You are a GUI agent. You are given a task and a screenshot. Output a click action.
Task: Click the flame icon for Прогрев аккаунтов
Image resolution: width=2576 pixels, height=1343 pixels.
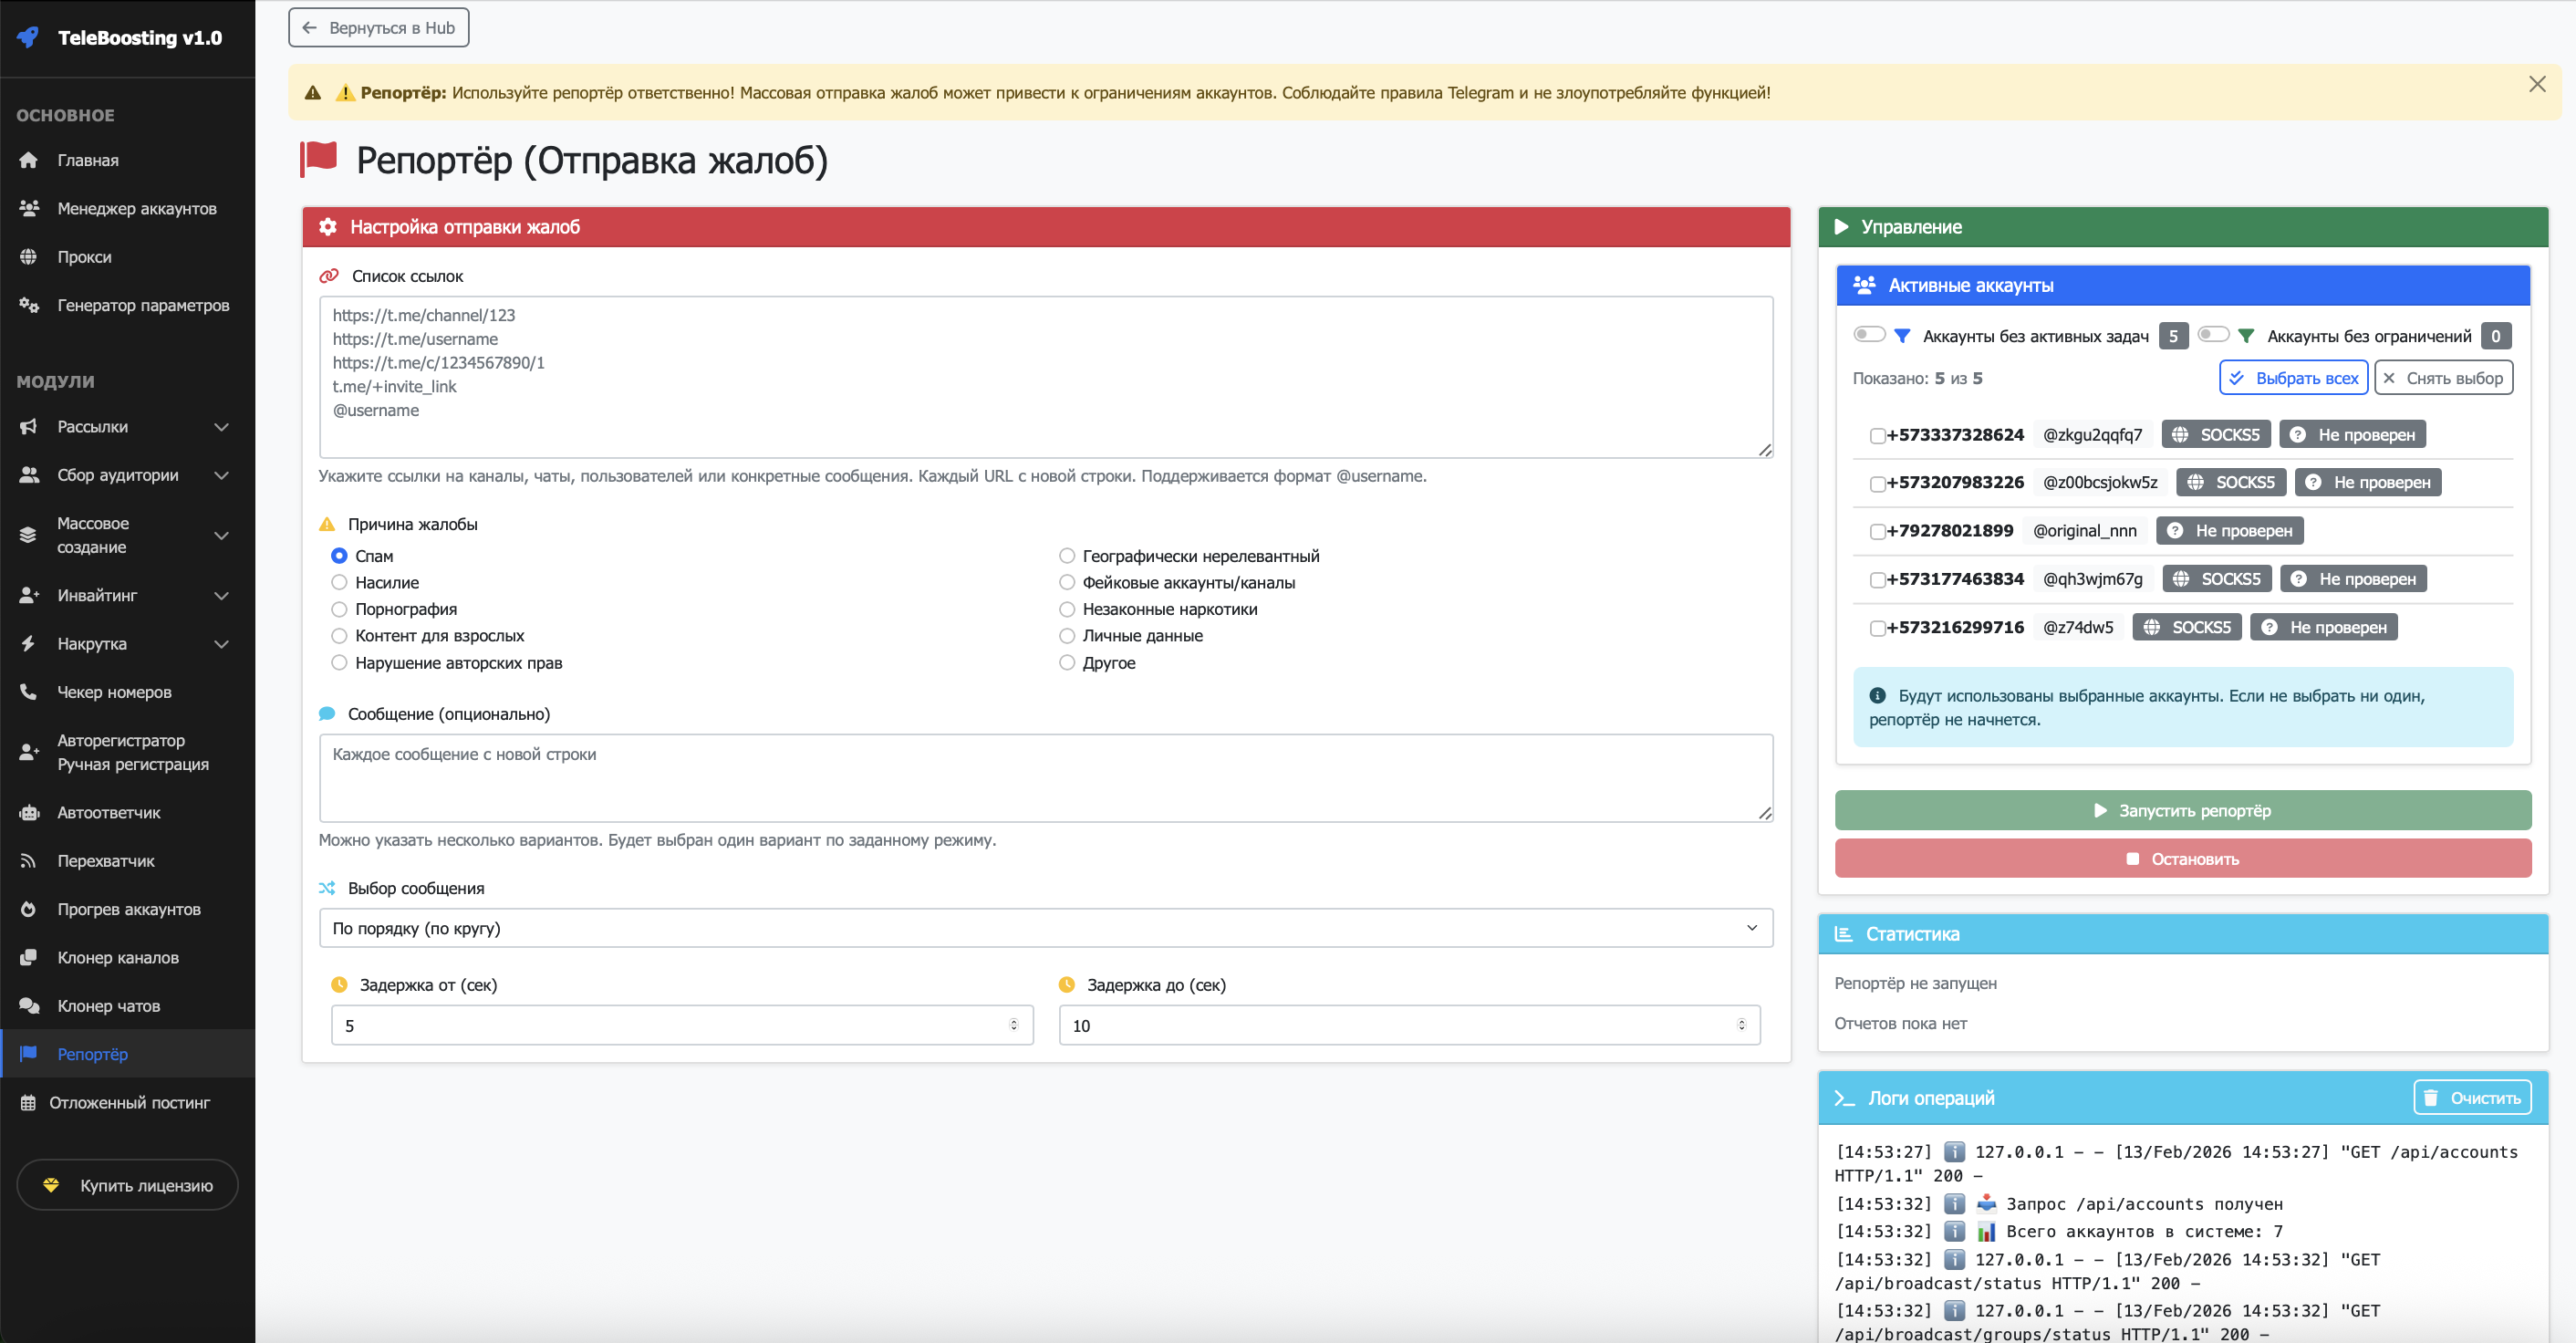coord(28,909)
